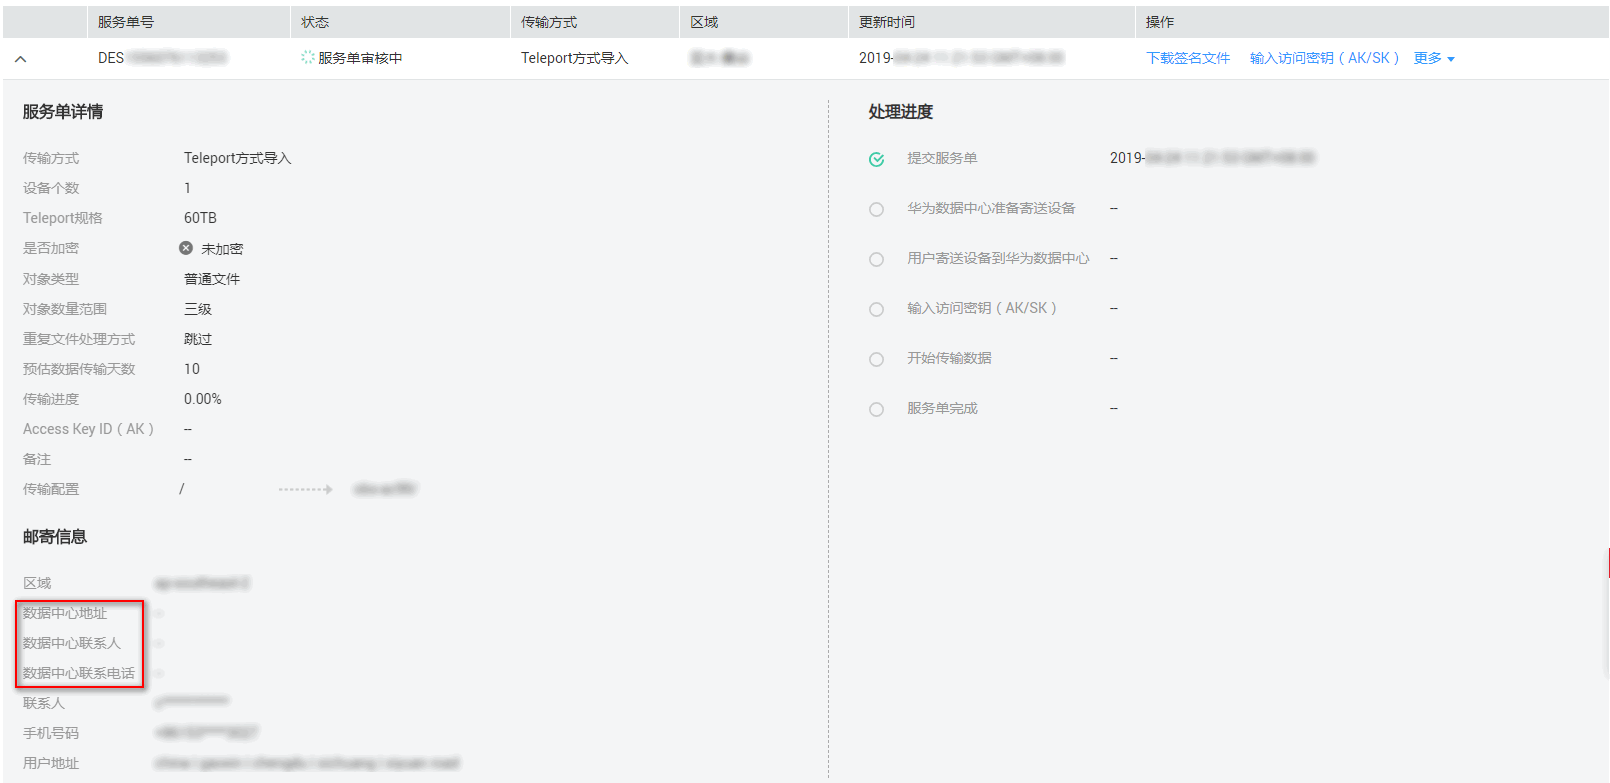Click Teleport方式导入 in the table row

tap(575, 58)
